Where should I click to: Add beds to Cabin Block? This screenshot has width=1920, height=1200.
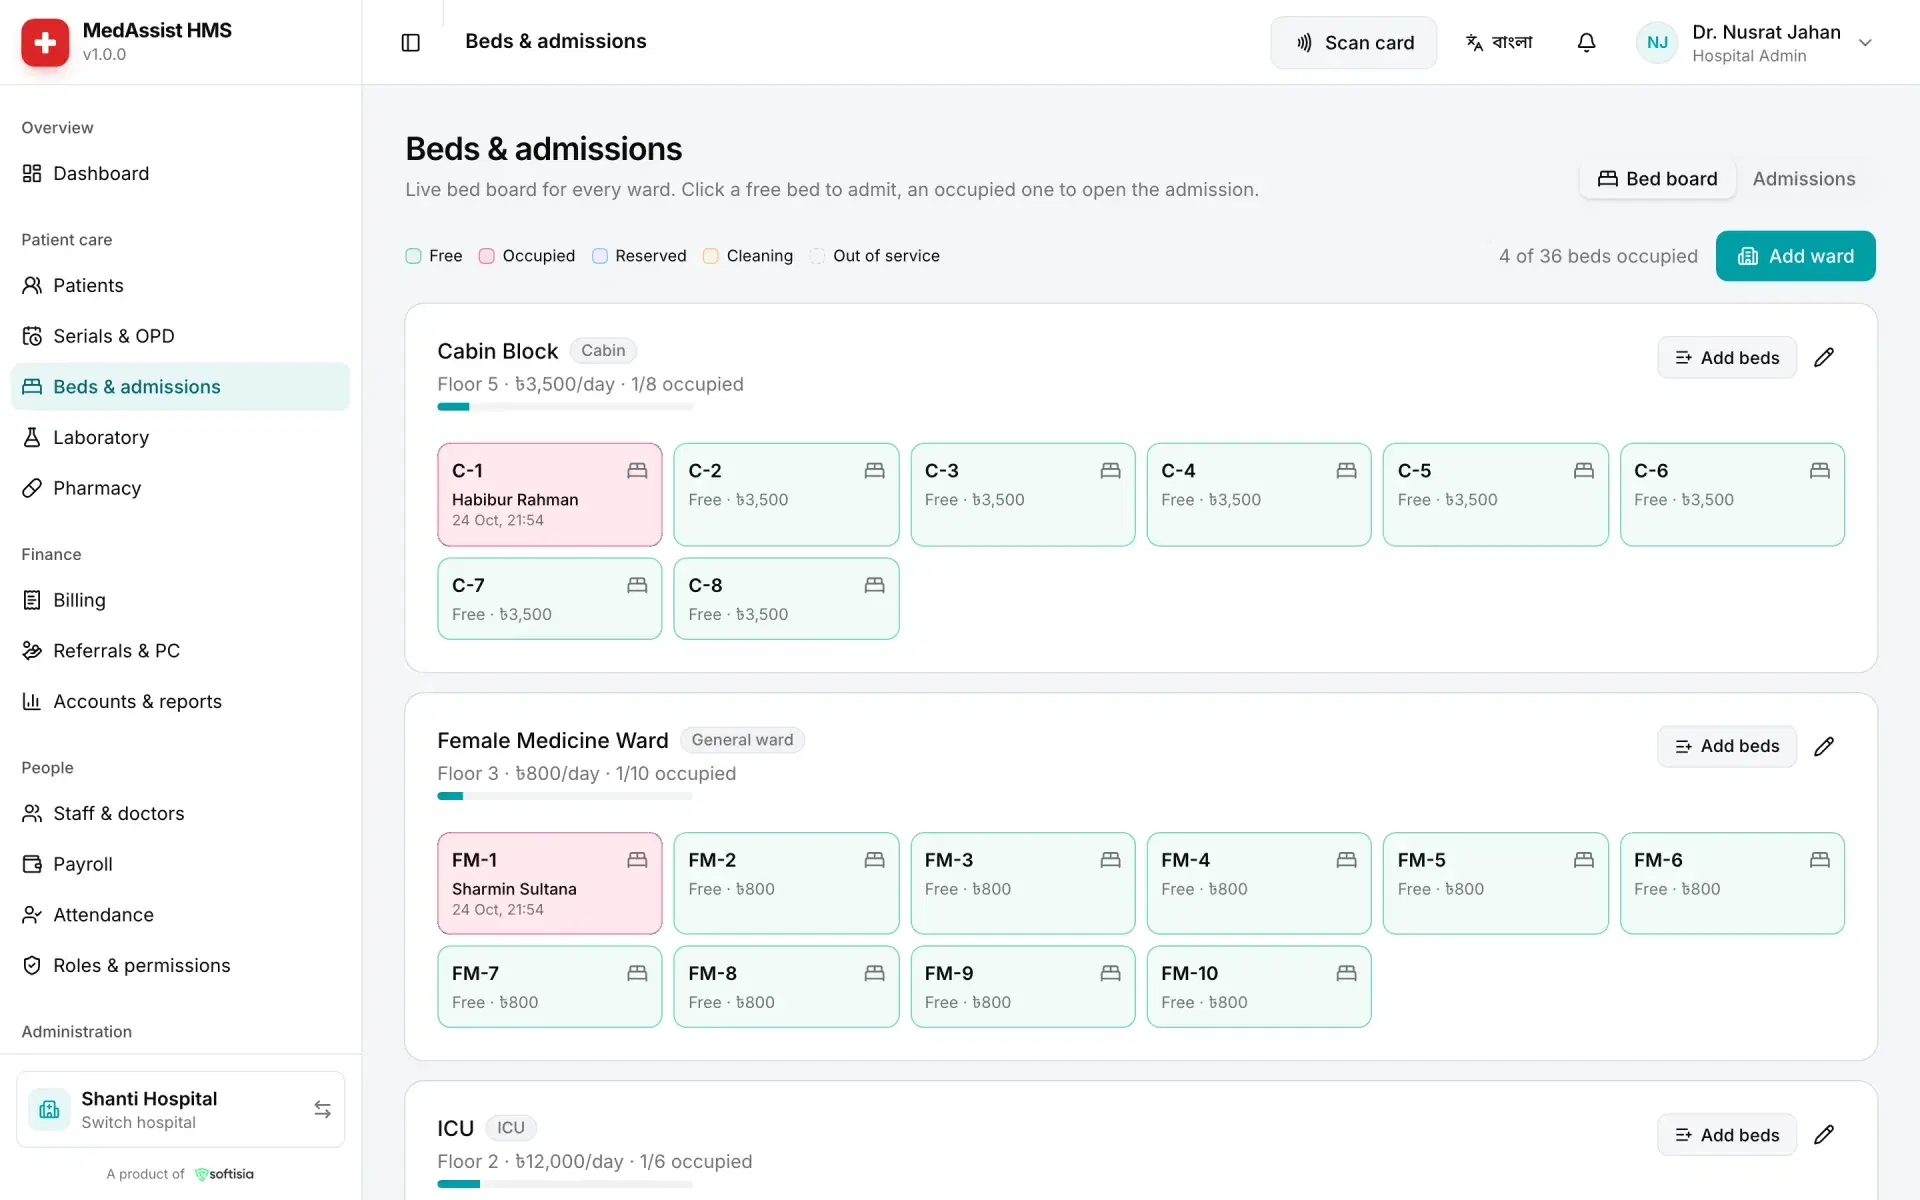[x=1726, y=357]
